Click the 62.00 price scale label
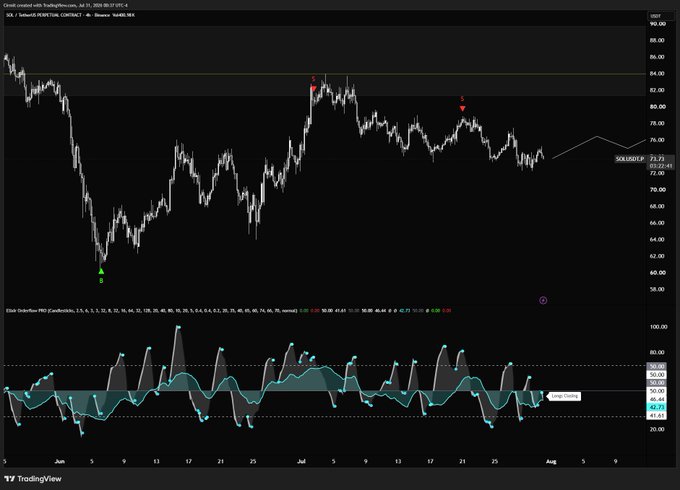680x490 pixels. (657, 256)
